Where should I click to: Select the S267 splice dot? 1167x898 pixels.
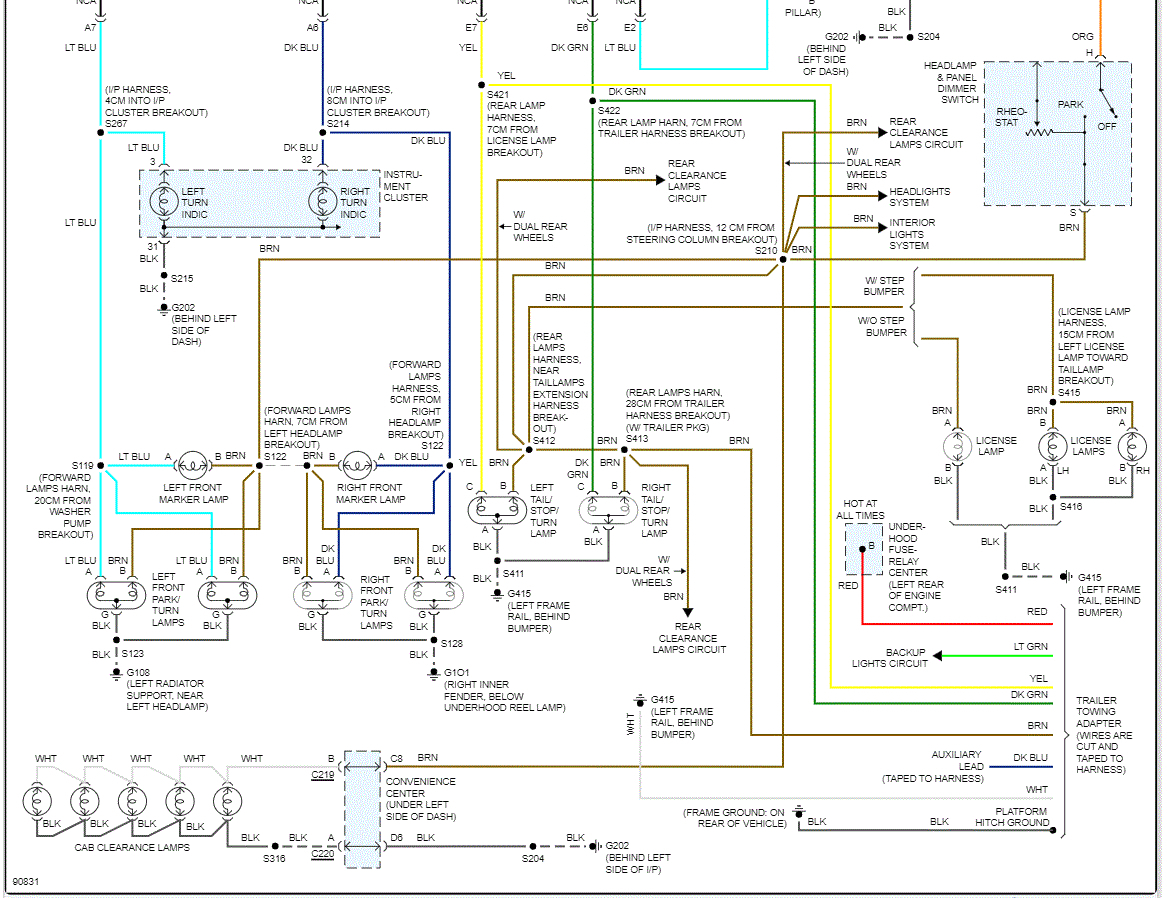tap(100, 132)
